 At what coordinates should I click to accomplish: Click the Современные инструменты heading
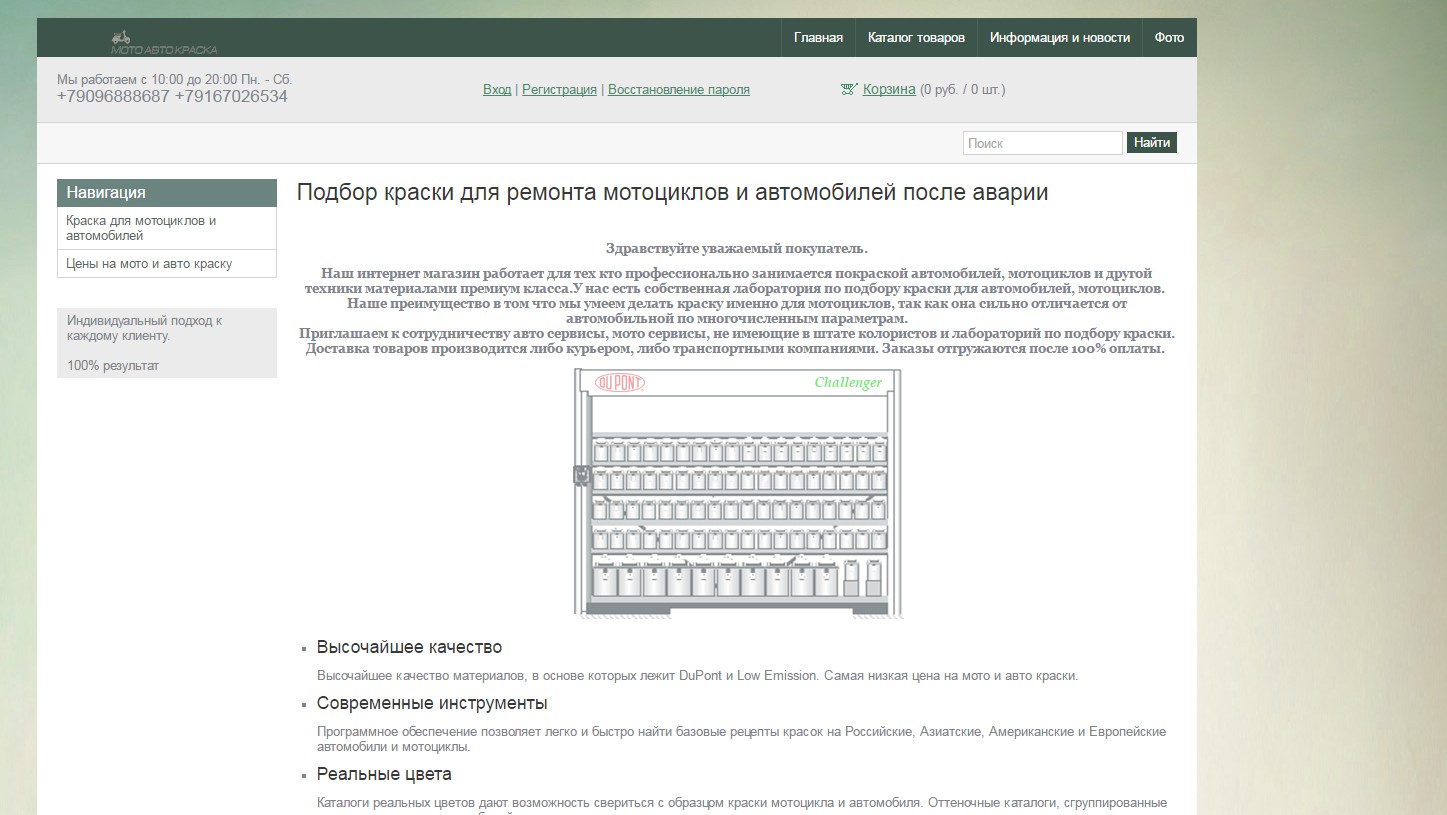click(x=432, y=703)
